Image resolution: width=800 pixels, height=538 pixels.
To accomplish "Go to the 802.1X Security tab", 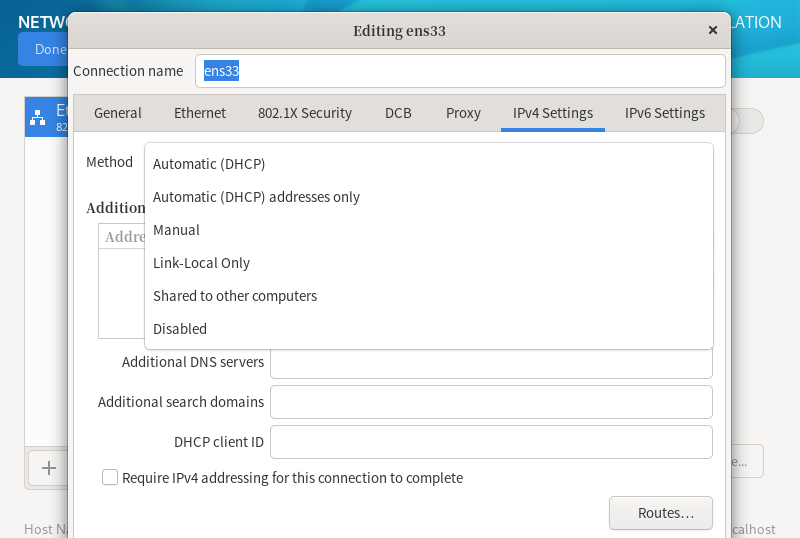I will [305, 113].
